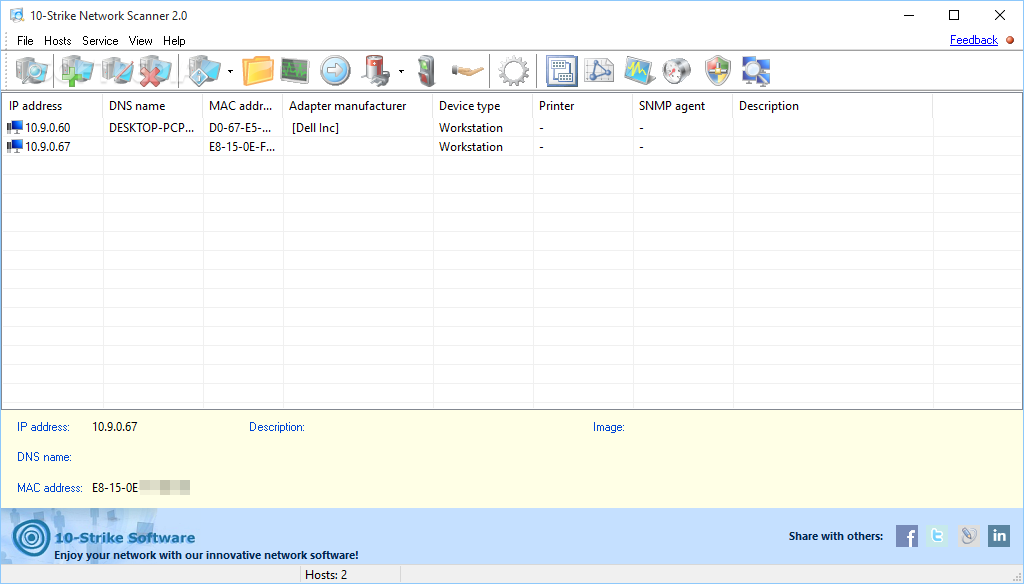Sort by Printer column header

pos(583,106)
